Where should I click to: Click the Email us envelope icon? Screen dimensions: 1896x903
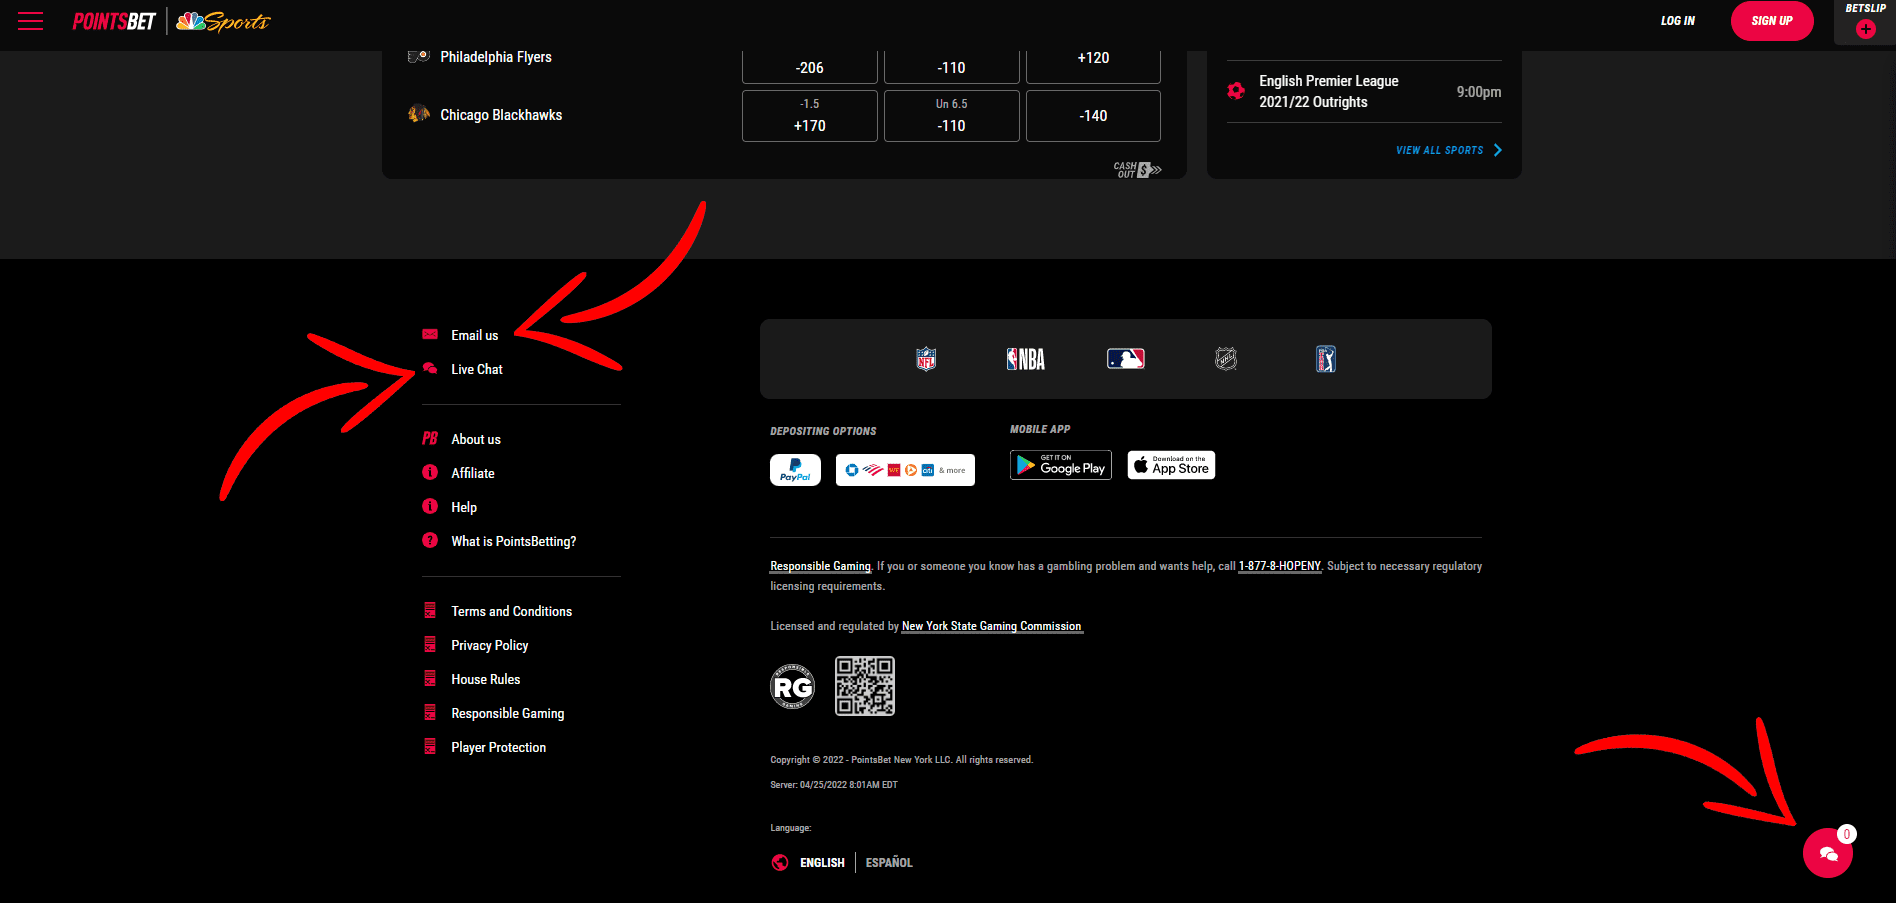coord(430,334)
